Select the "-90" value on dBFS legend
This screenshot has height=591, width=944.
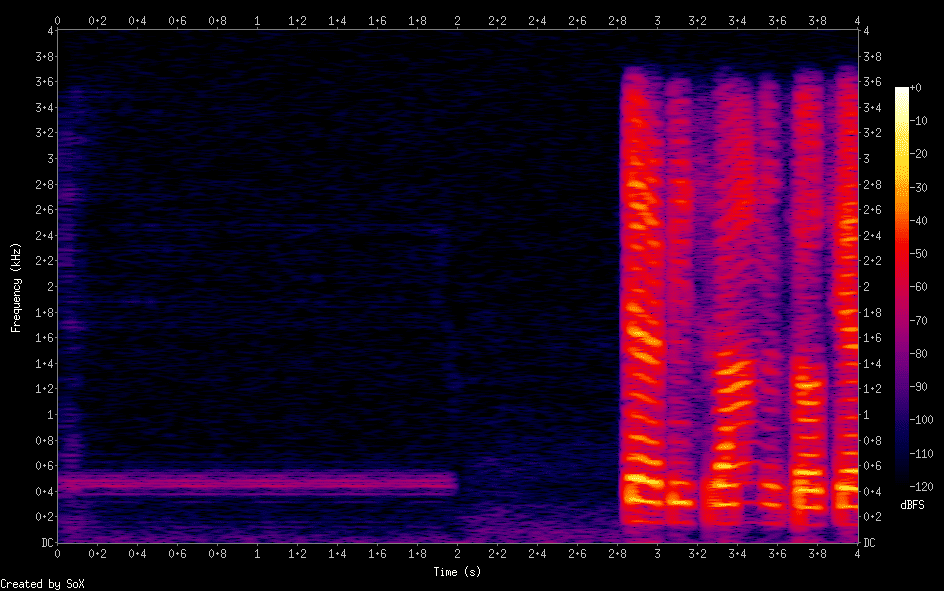point(919,387)
